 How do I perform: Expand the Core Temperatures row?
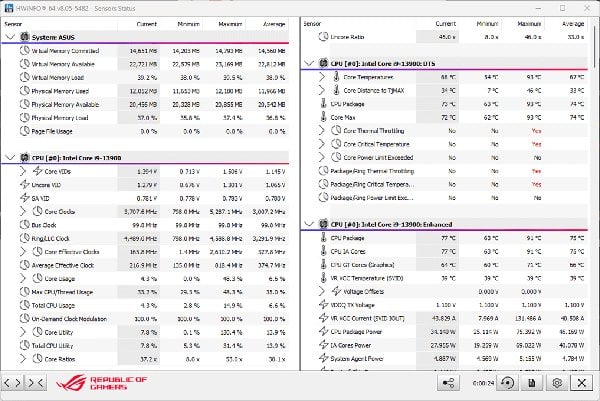click(x=322, y=77)
